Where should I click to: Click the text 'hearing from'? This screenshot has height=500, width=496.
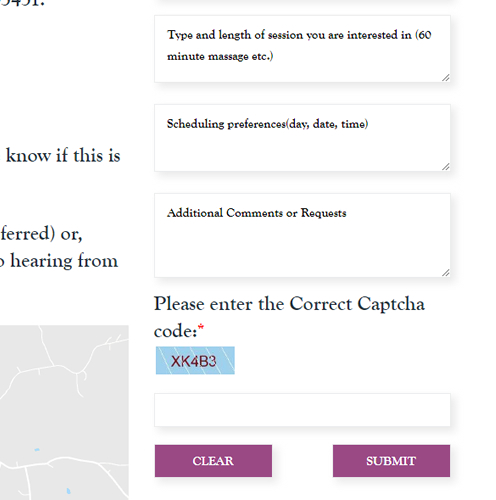tap(64, 260)
